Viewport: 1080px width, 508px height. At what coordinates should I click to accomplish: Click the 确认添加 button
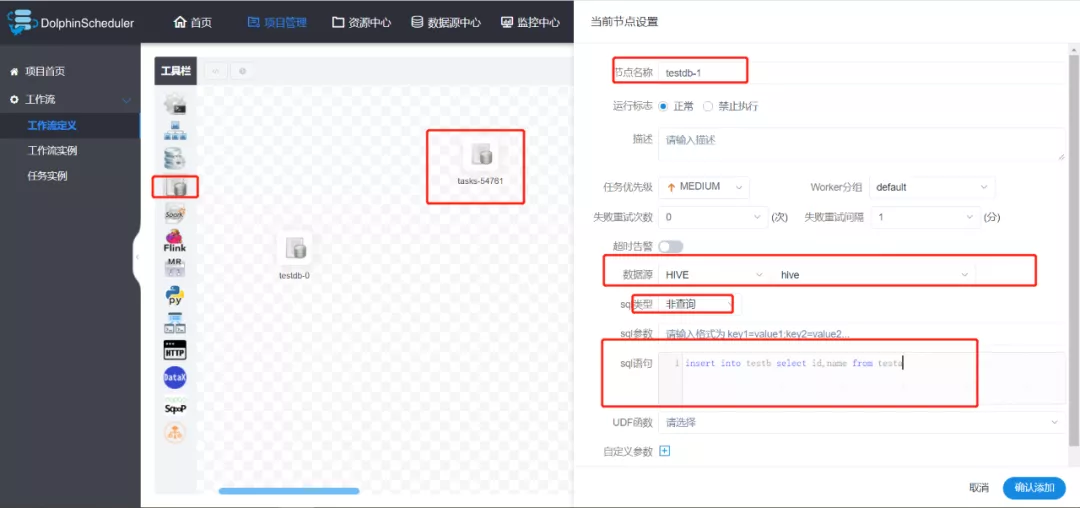click(1035, 488)
